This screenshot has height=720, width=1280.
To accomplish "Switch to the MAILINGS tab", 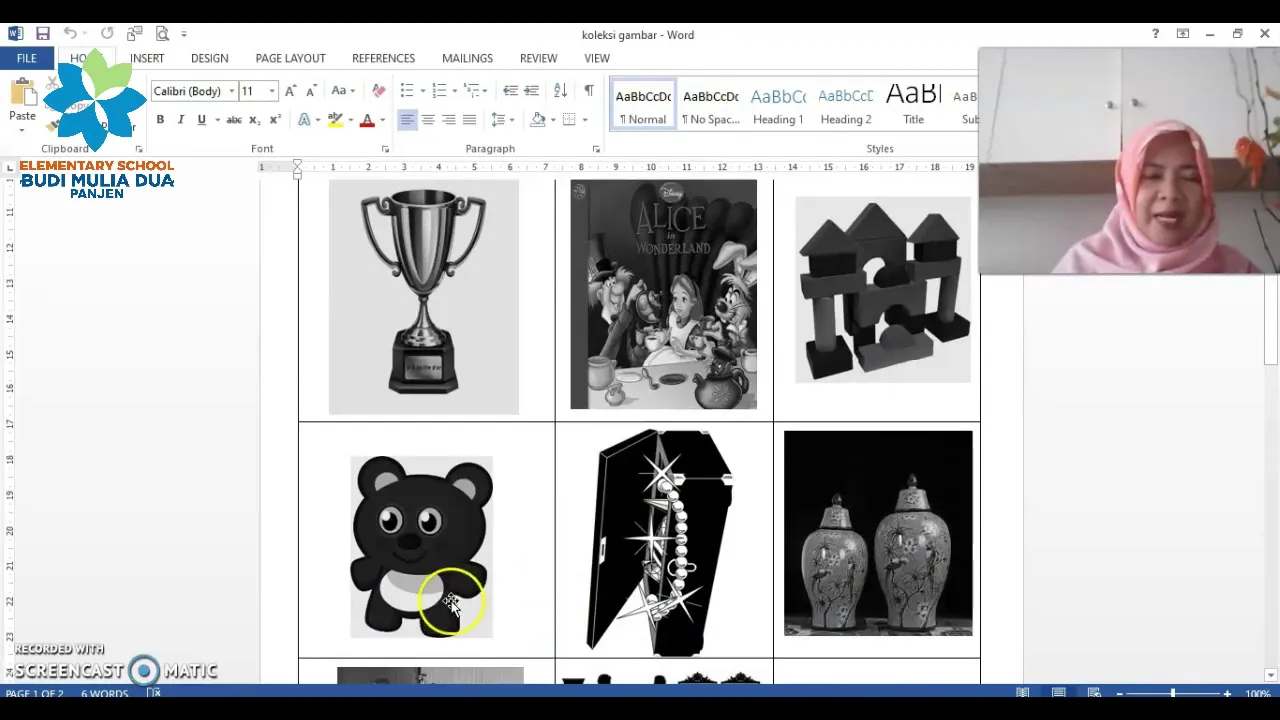I will pyautogui.click(x=467, y=58).
